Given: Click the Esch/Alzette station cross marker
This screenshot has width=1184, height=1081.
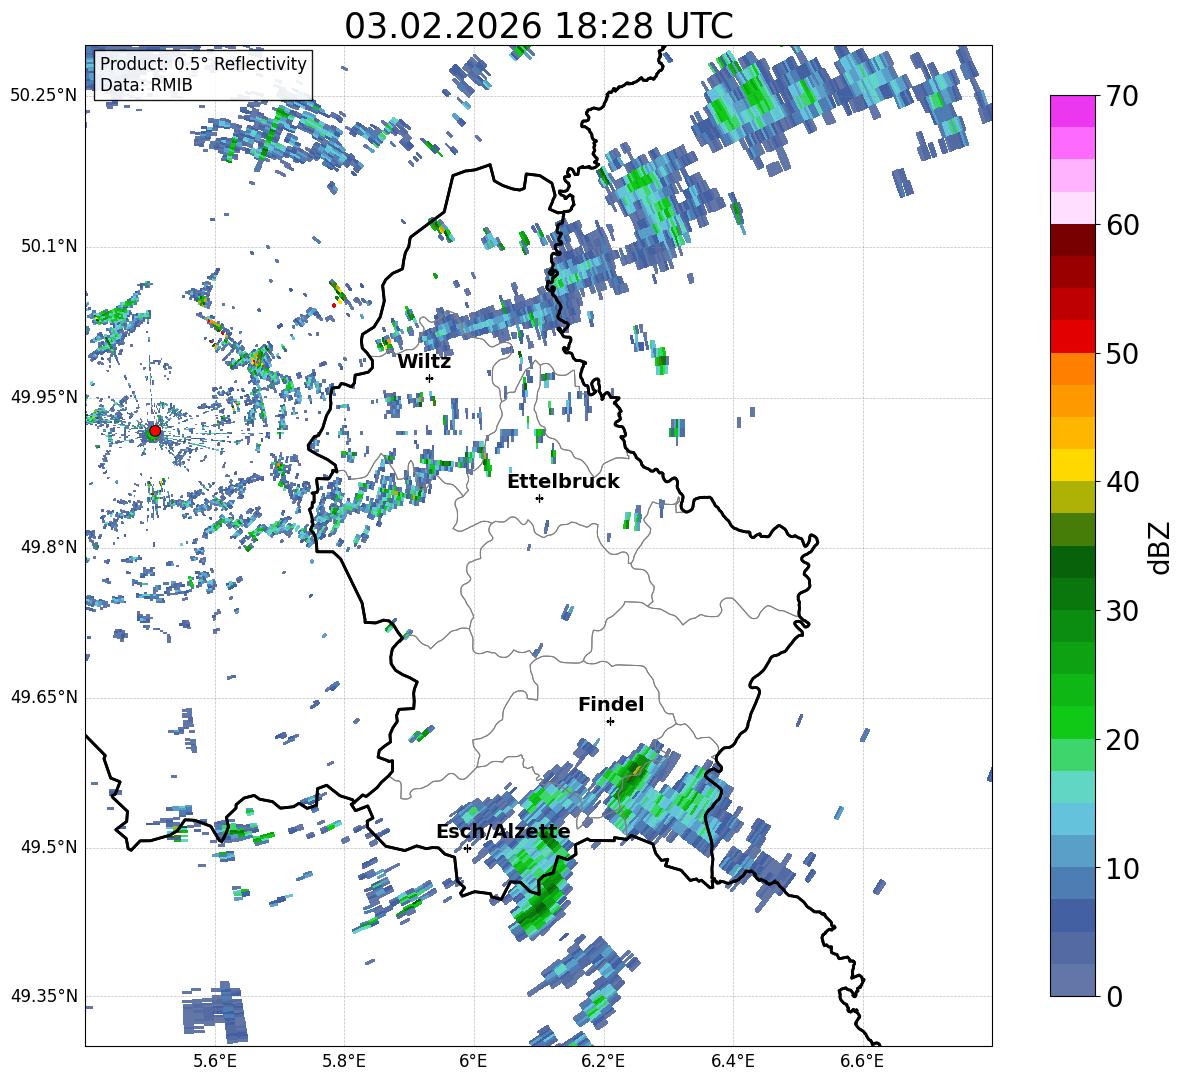Looking at the screenshot, I should pos(467,848).
